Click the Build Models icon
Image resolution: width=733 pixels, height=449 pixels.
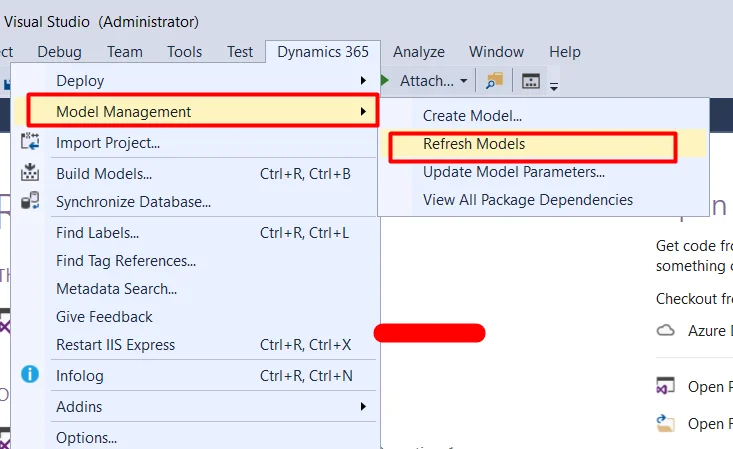click(x=30, y=173)
